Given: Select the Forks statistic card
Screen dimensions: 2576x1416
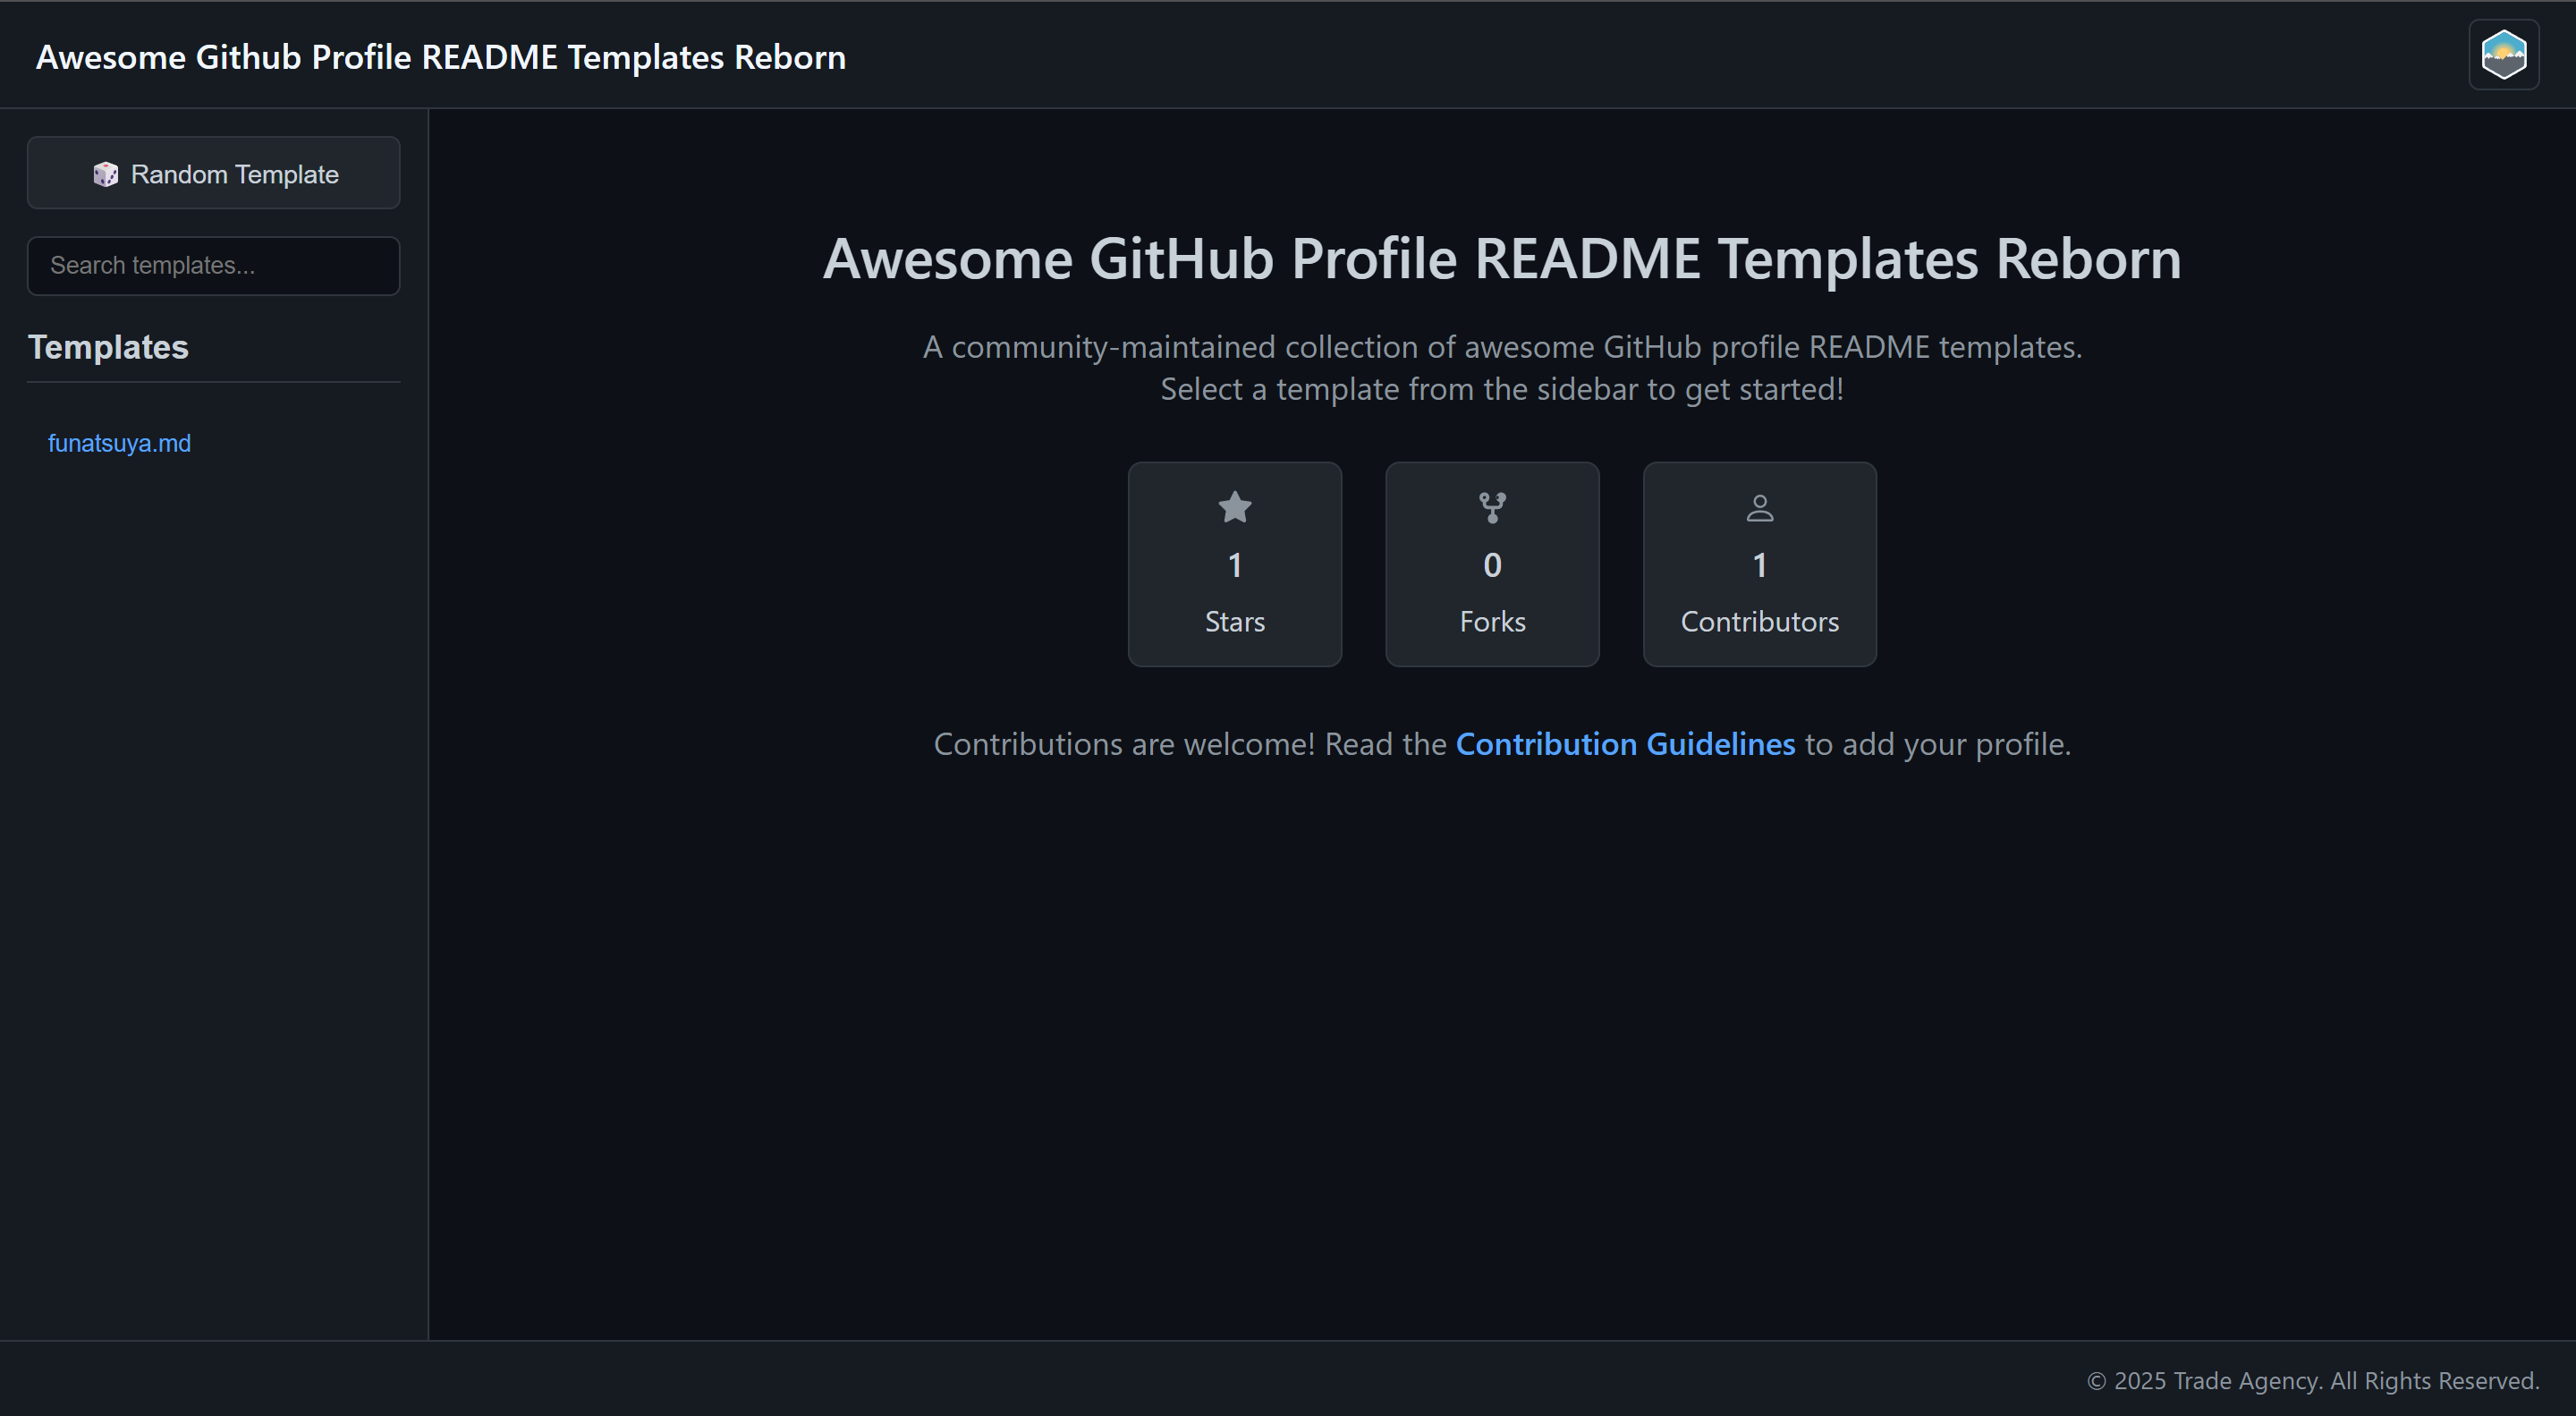Looking at the screenshot, I should click(x=1491, y=564).
